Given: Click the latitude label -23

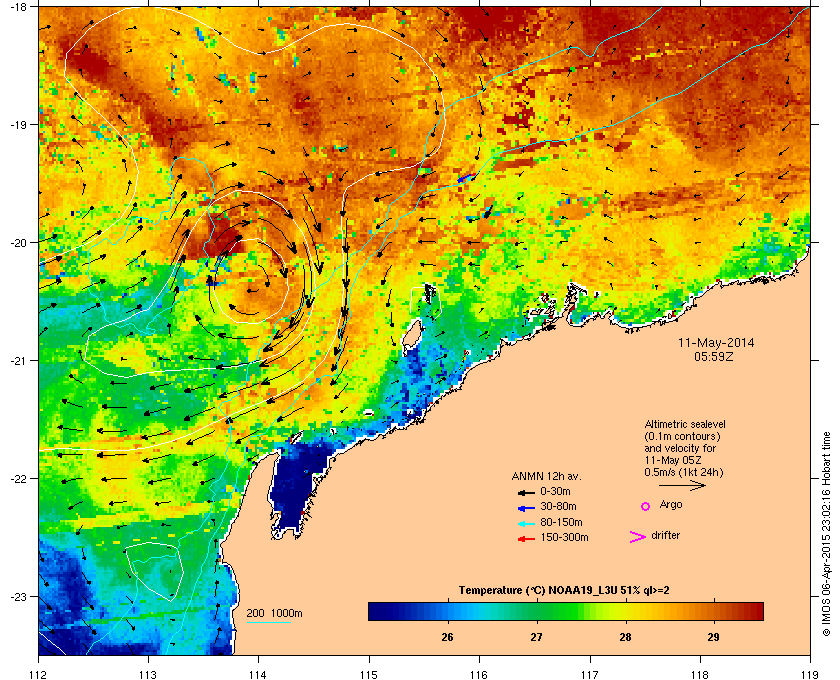Looking at the screenshot, I should (17, 596).
